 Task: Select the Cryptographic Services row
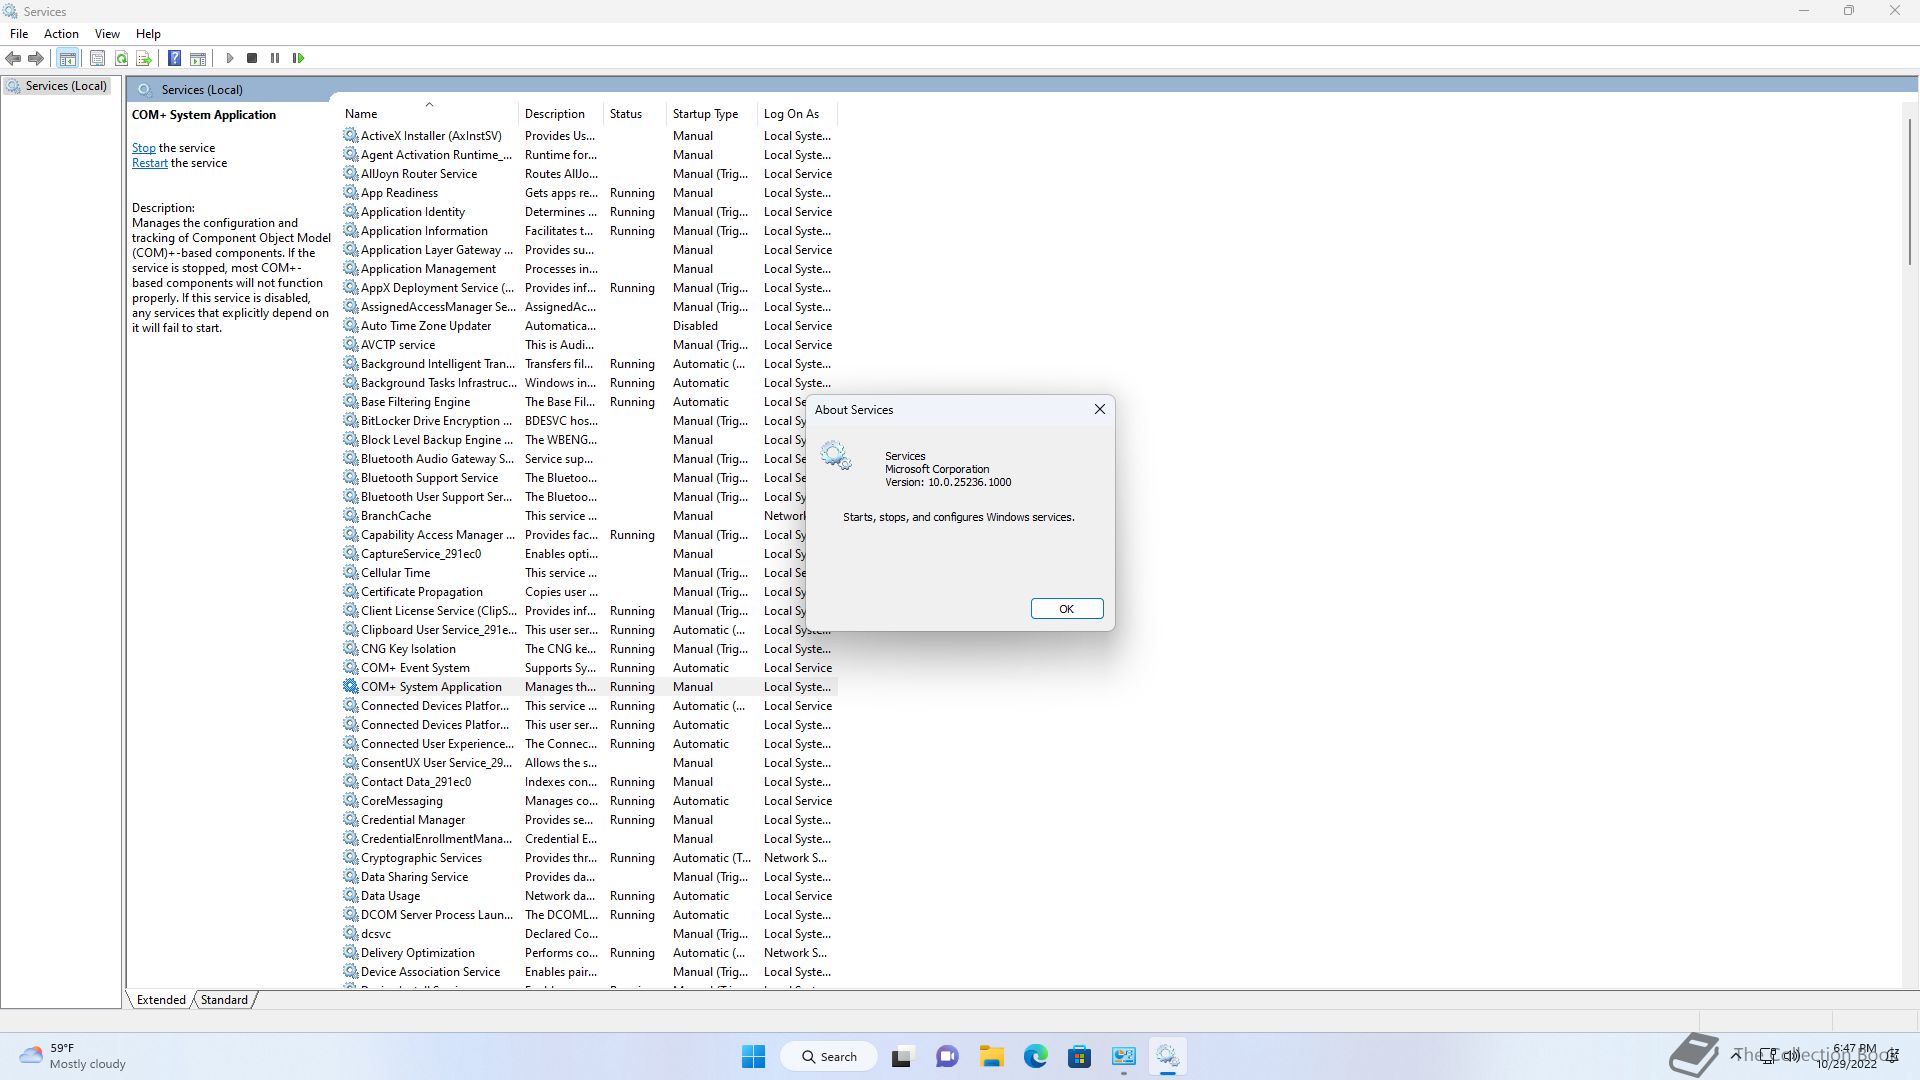coord(421,858)
